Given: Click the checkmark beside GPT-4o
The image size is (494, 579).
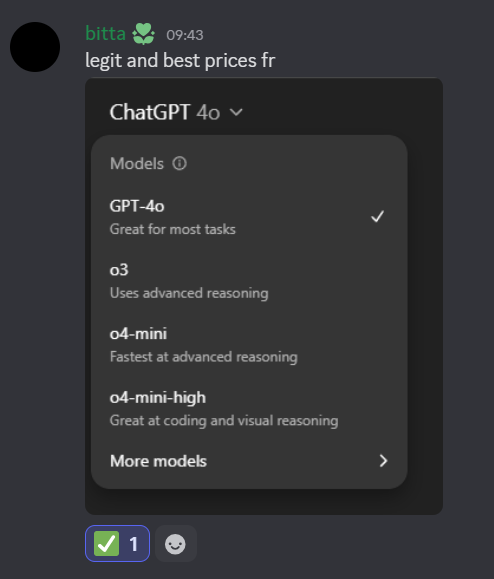Looking at the screenshot, I should [377, 217].
